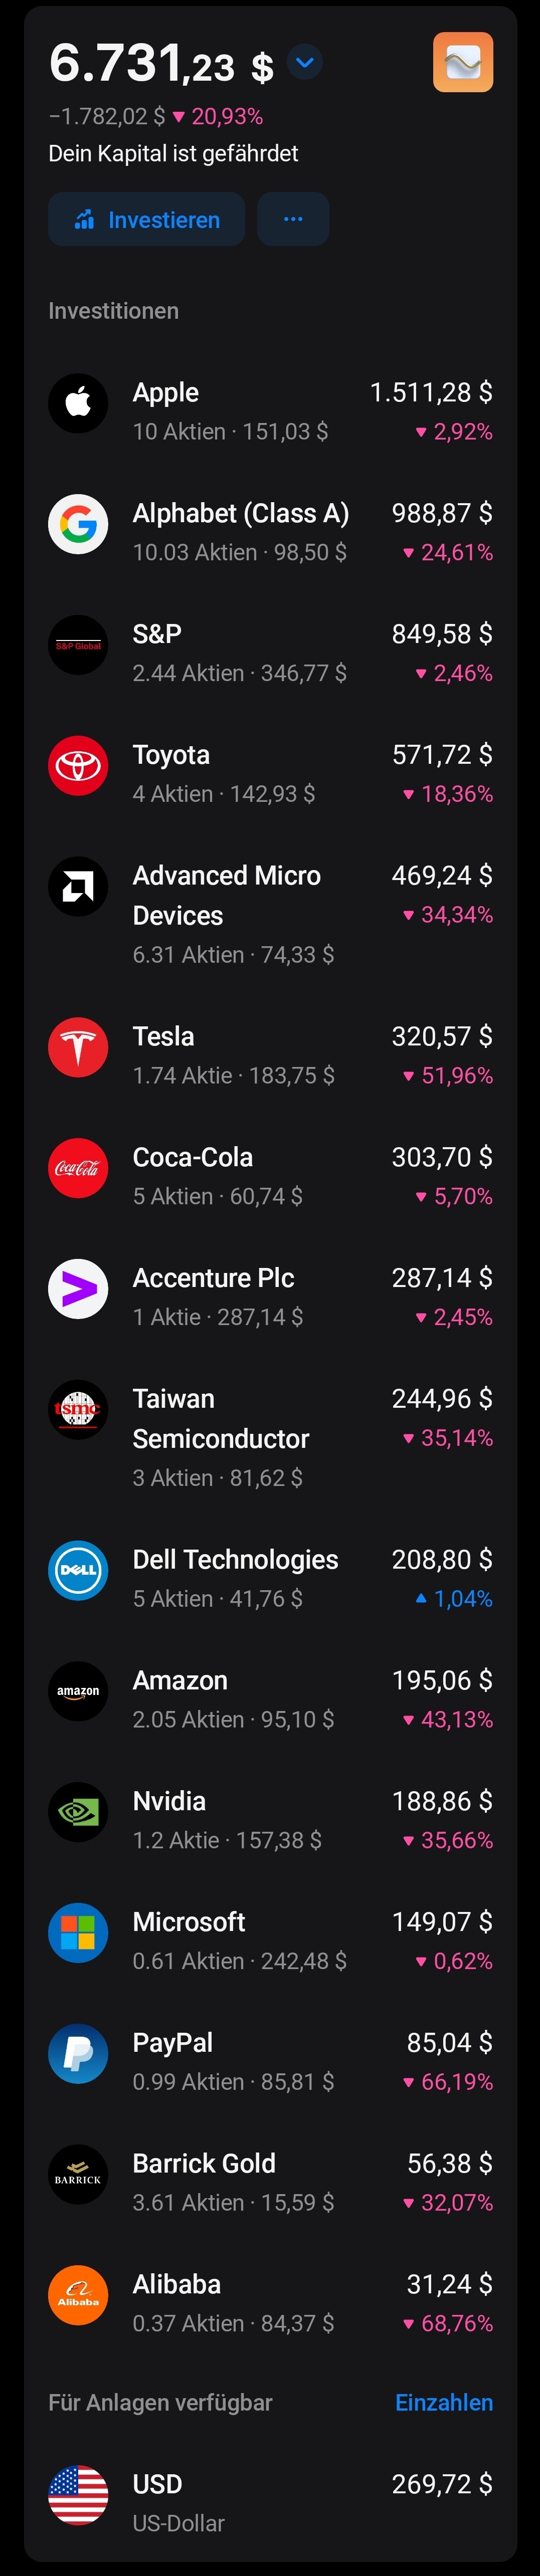This screenshot has height=2576, width=540.
Task: Select the PayPal logo icon
Action: pos(78,2054)
